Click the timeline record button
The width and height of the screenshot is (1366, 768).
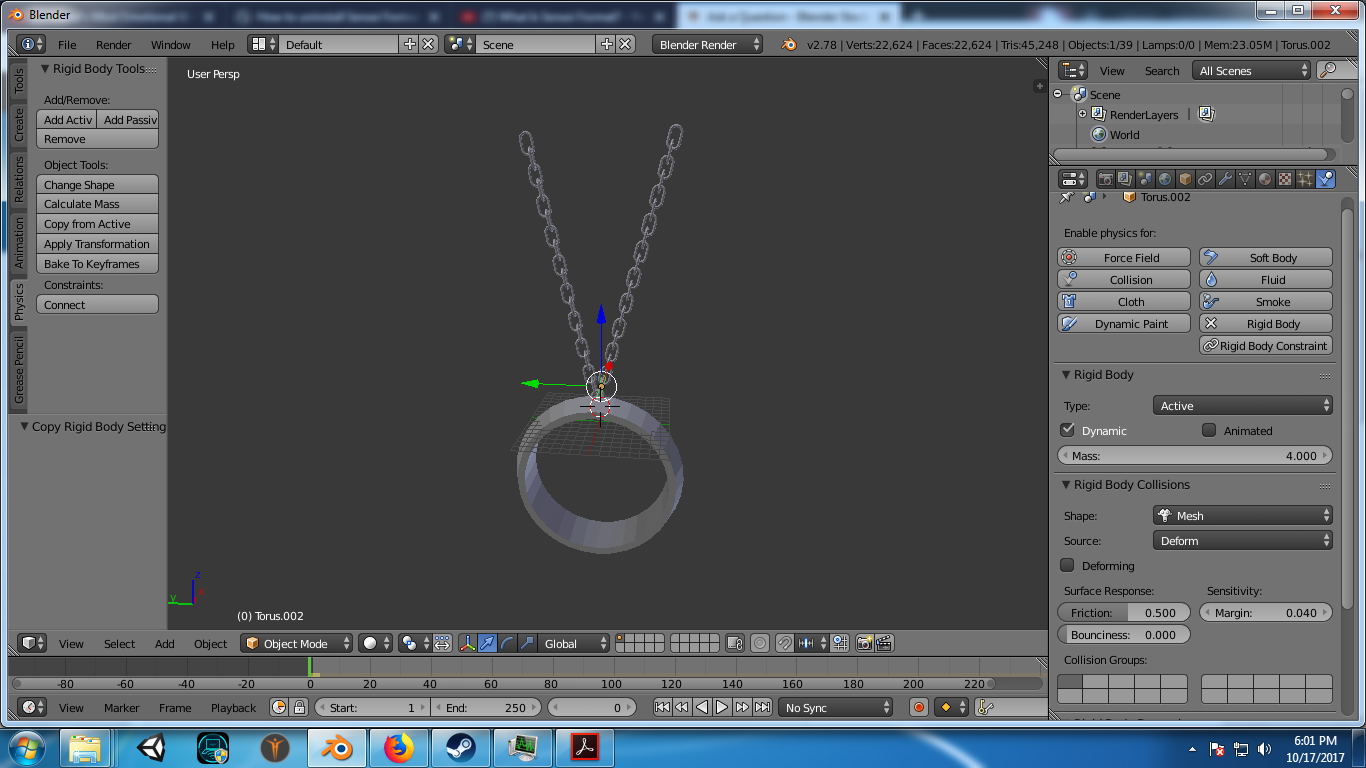click(919, 707)
